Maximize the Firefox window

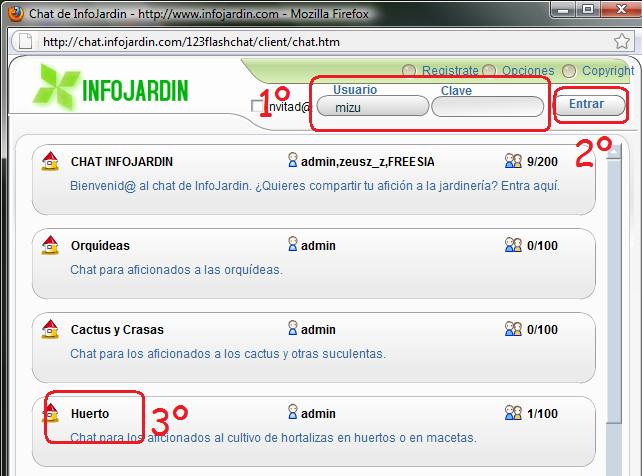(x=588, y=9)
